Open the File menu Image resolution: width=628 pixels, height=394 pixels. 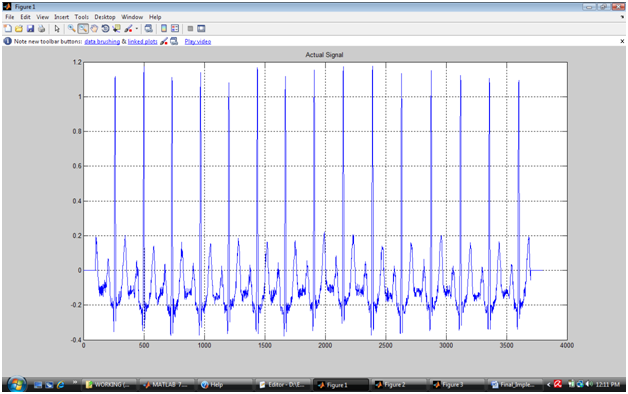click(x=10, y=17)
